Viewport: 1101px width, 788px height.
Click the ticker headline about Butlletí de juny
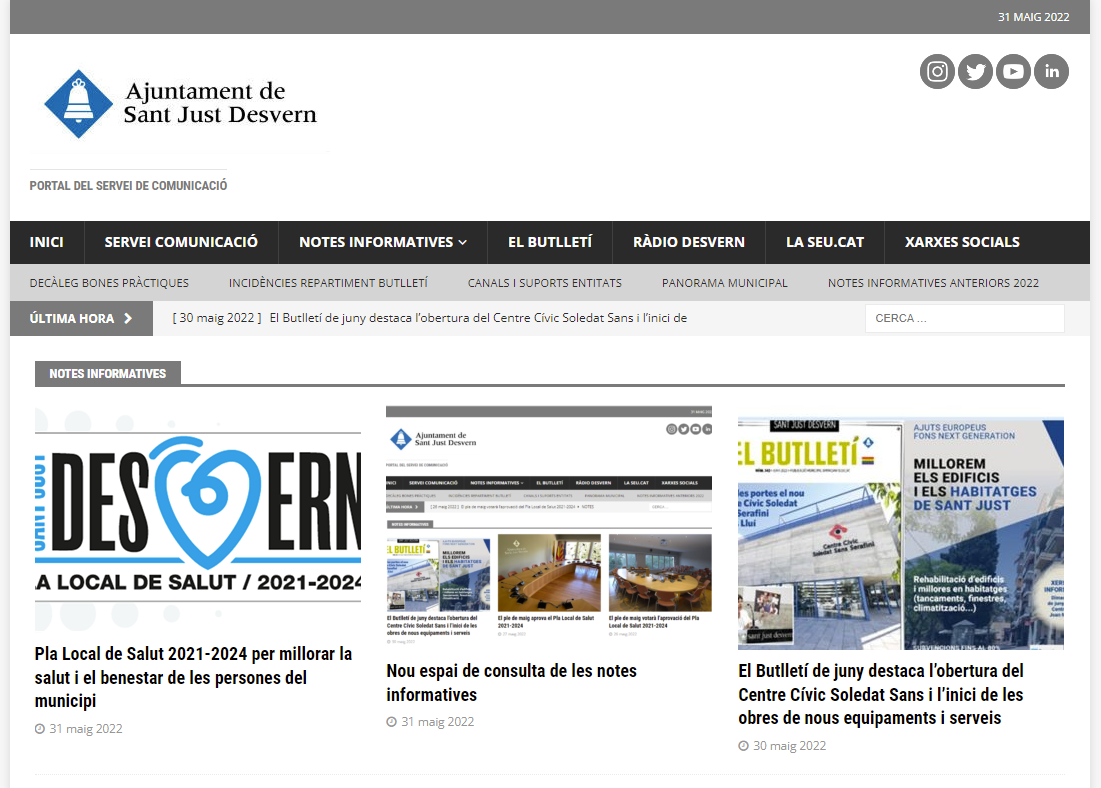478,319
